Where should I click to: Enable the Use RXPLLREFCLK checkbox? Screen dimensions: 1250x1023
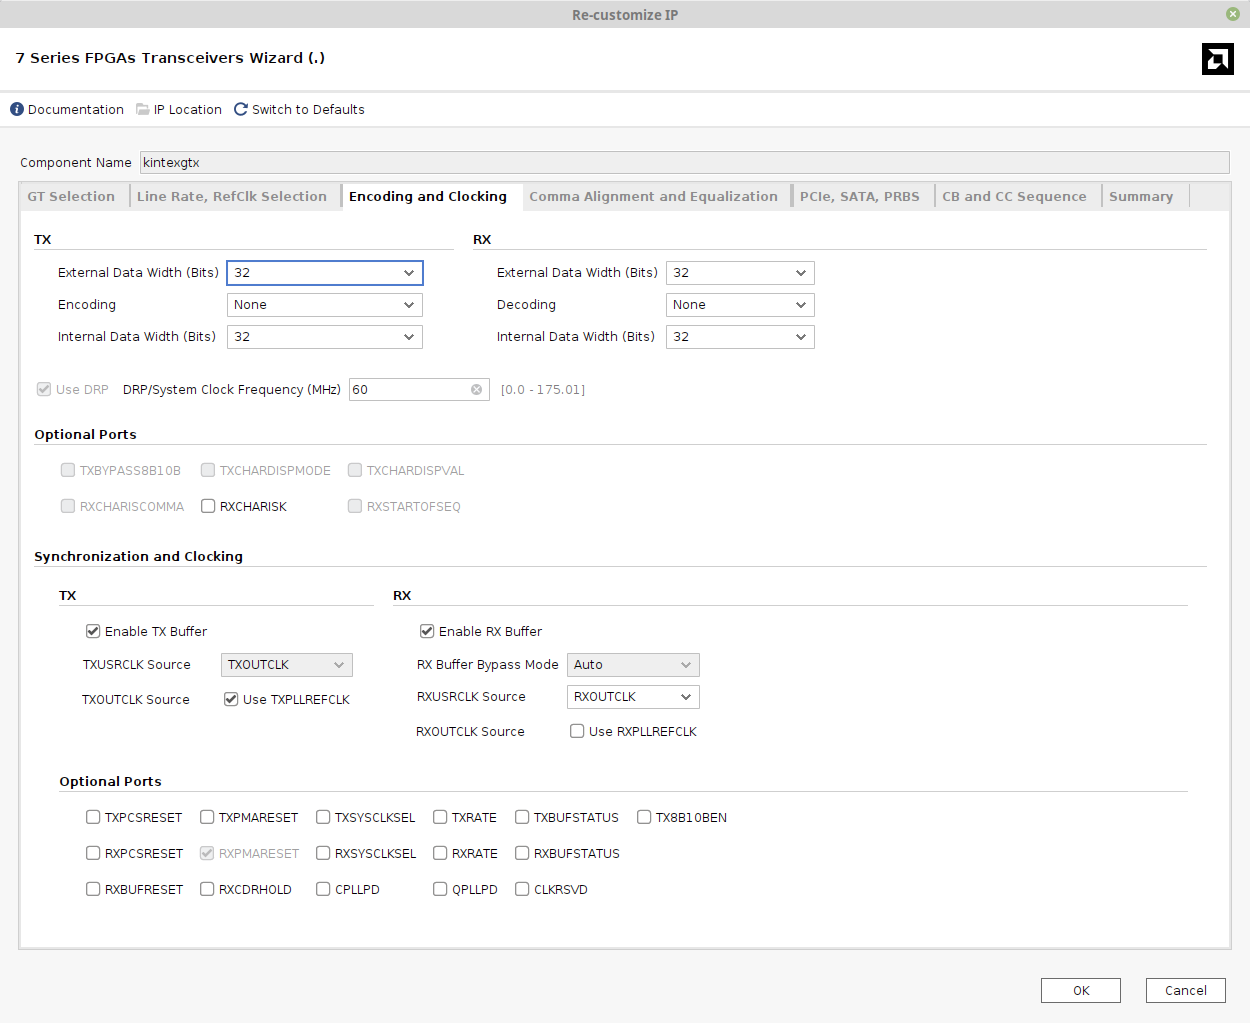coord(576,731)
